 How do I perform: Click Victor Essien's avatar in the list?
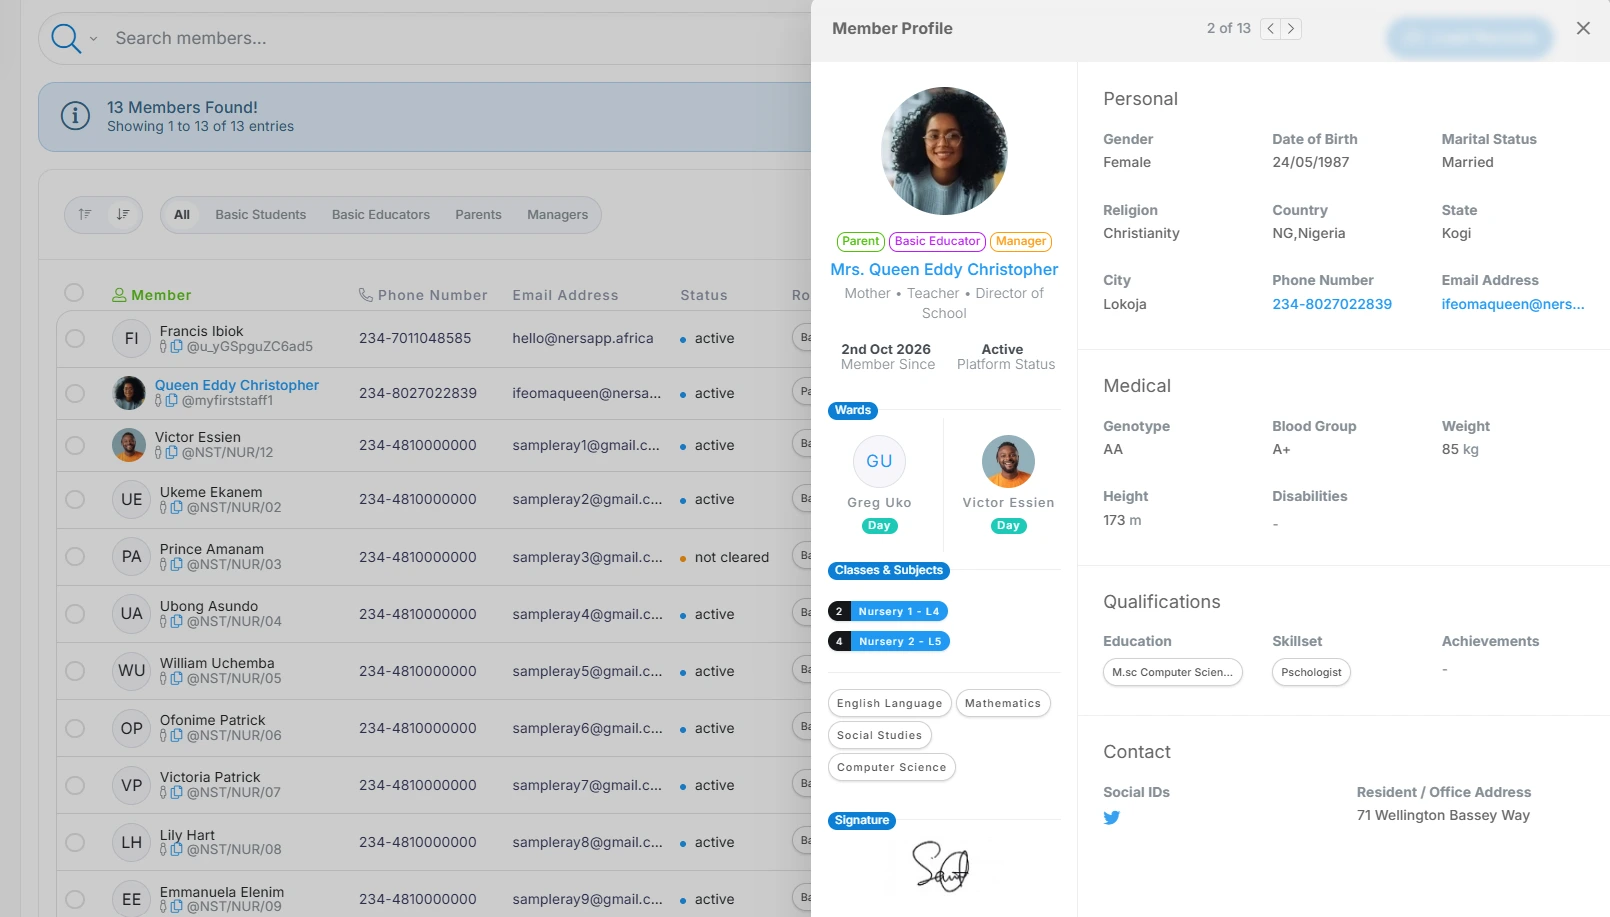click(x=129, y=445)
